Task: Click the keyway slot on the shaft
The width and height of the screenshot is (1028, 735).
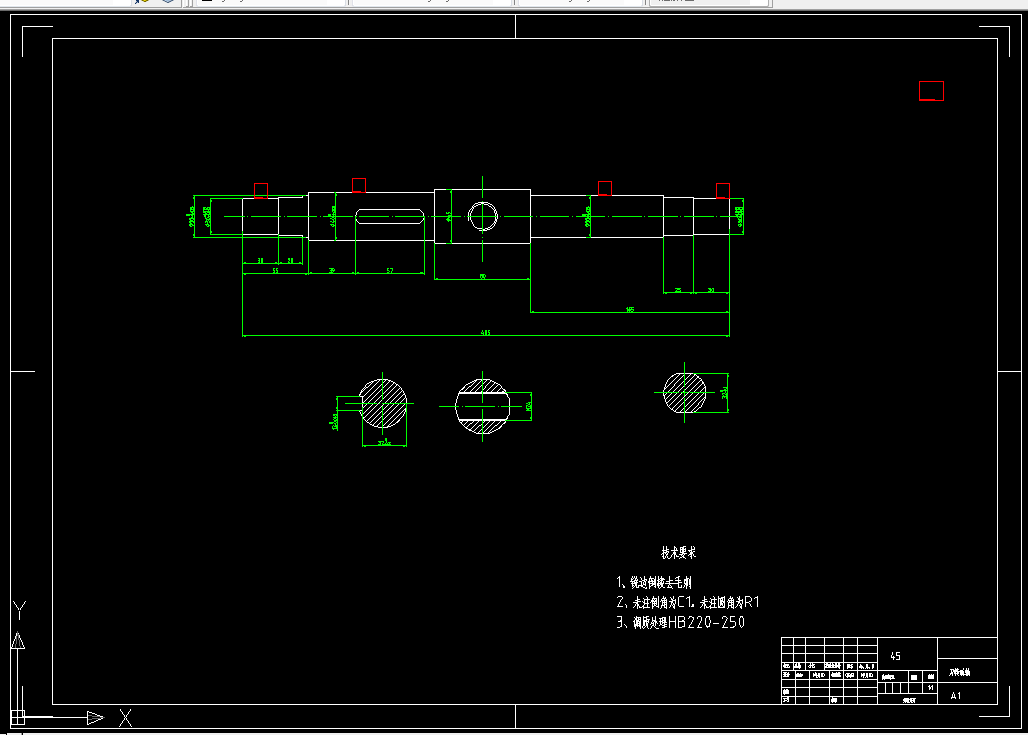Action: click(x=390, y=216)
